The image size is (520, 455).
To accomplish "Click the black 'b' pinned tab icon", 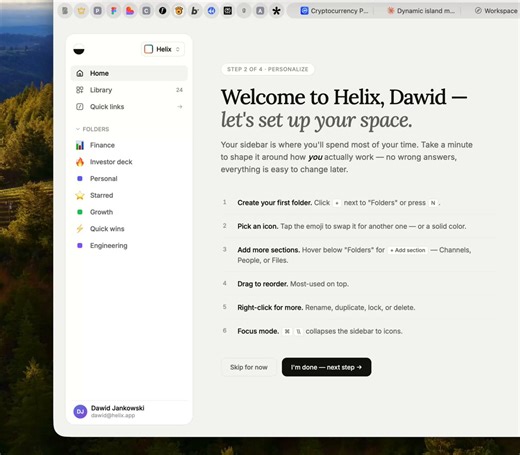I will tap(195, 11).
